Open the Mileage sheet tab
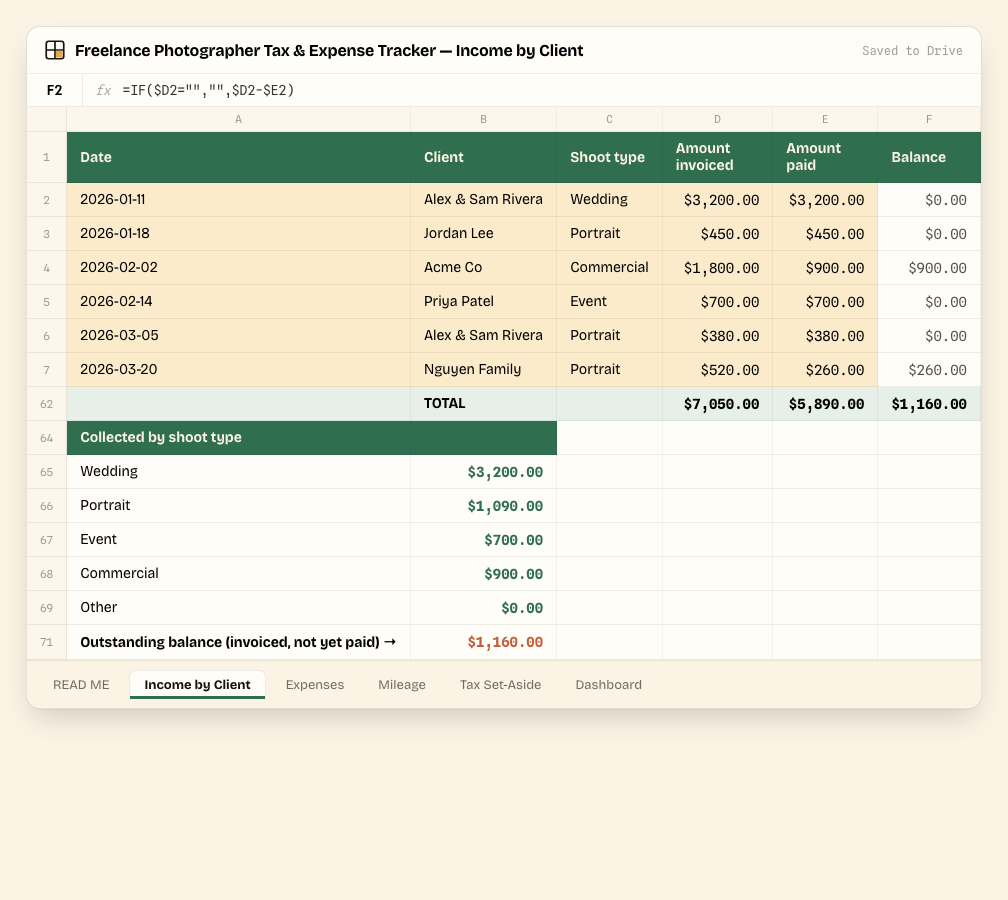Image resolution: width=1008 pixels, height=900 pixels. 402,685
